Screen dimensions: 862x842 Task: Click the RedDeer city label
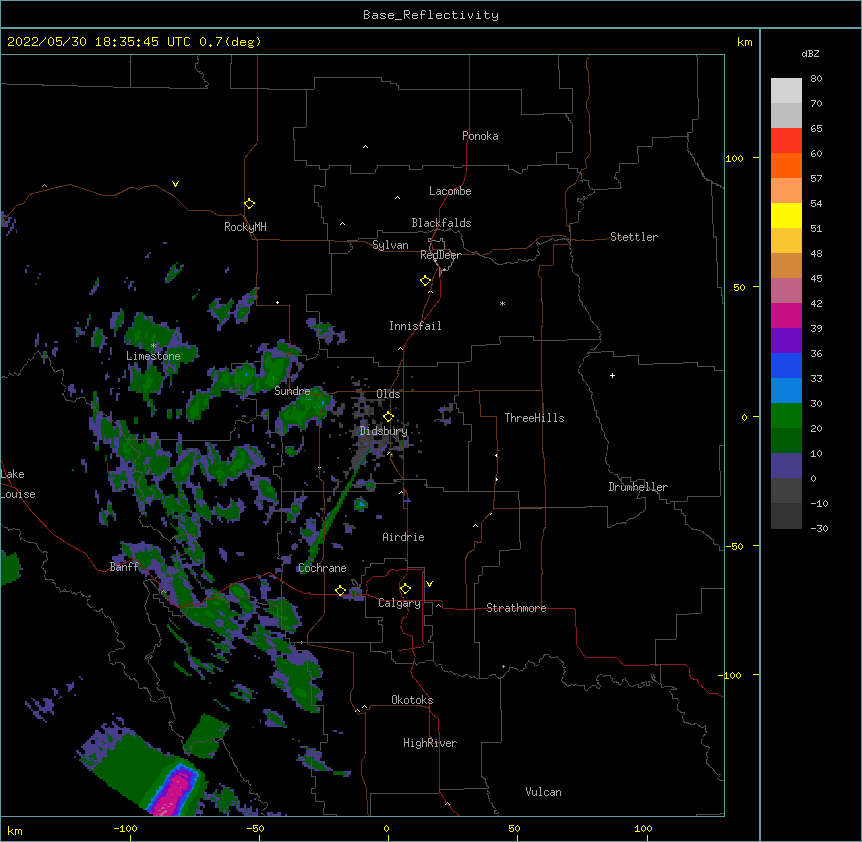(x=440, y=255)
